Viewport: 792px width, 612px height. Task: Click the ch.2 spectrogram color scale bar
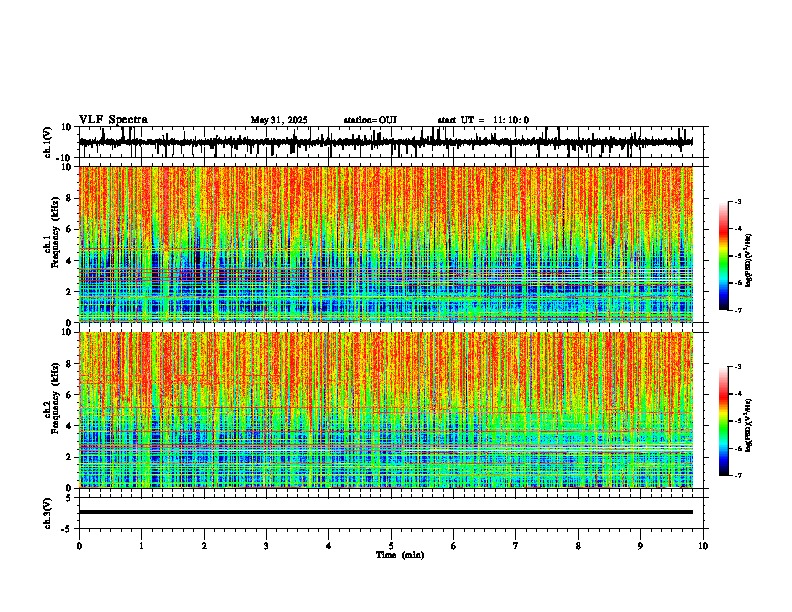coord(724,421)
